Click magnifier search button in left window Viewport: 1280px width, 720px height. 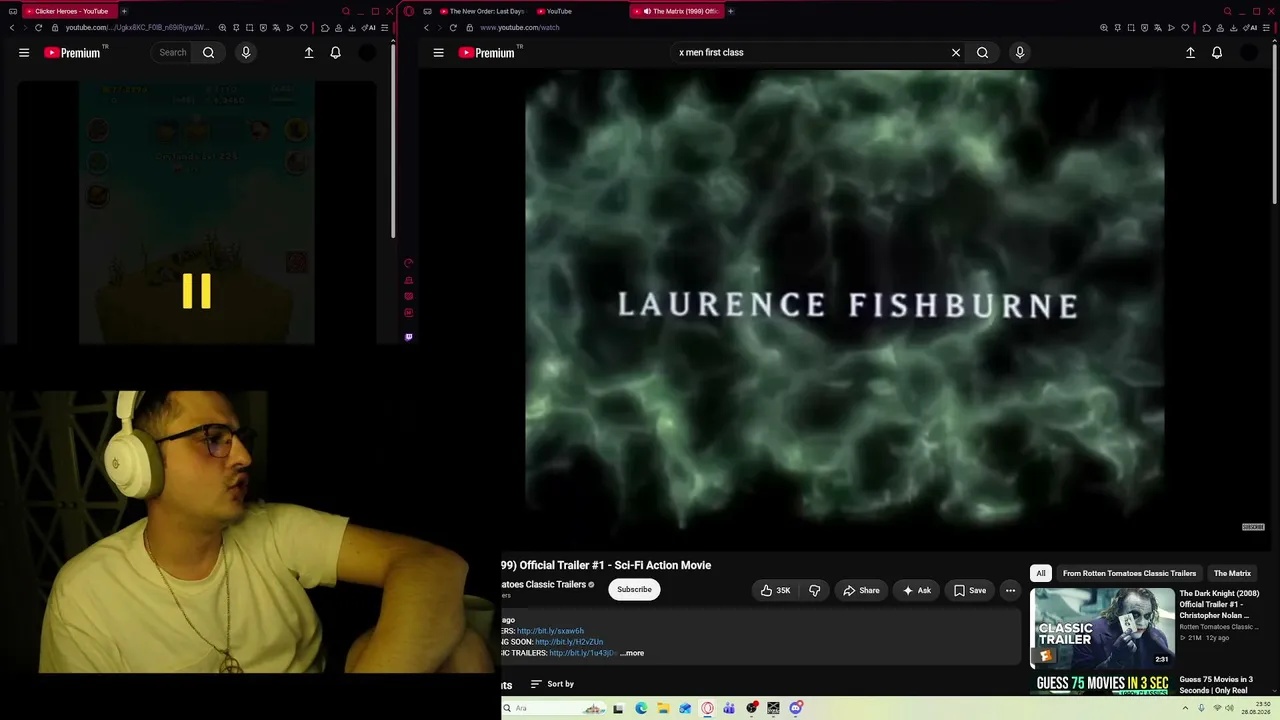coord(208,53)
